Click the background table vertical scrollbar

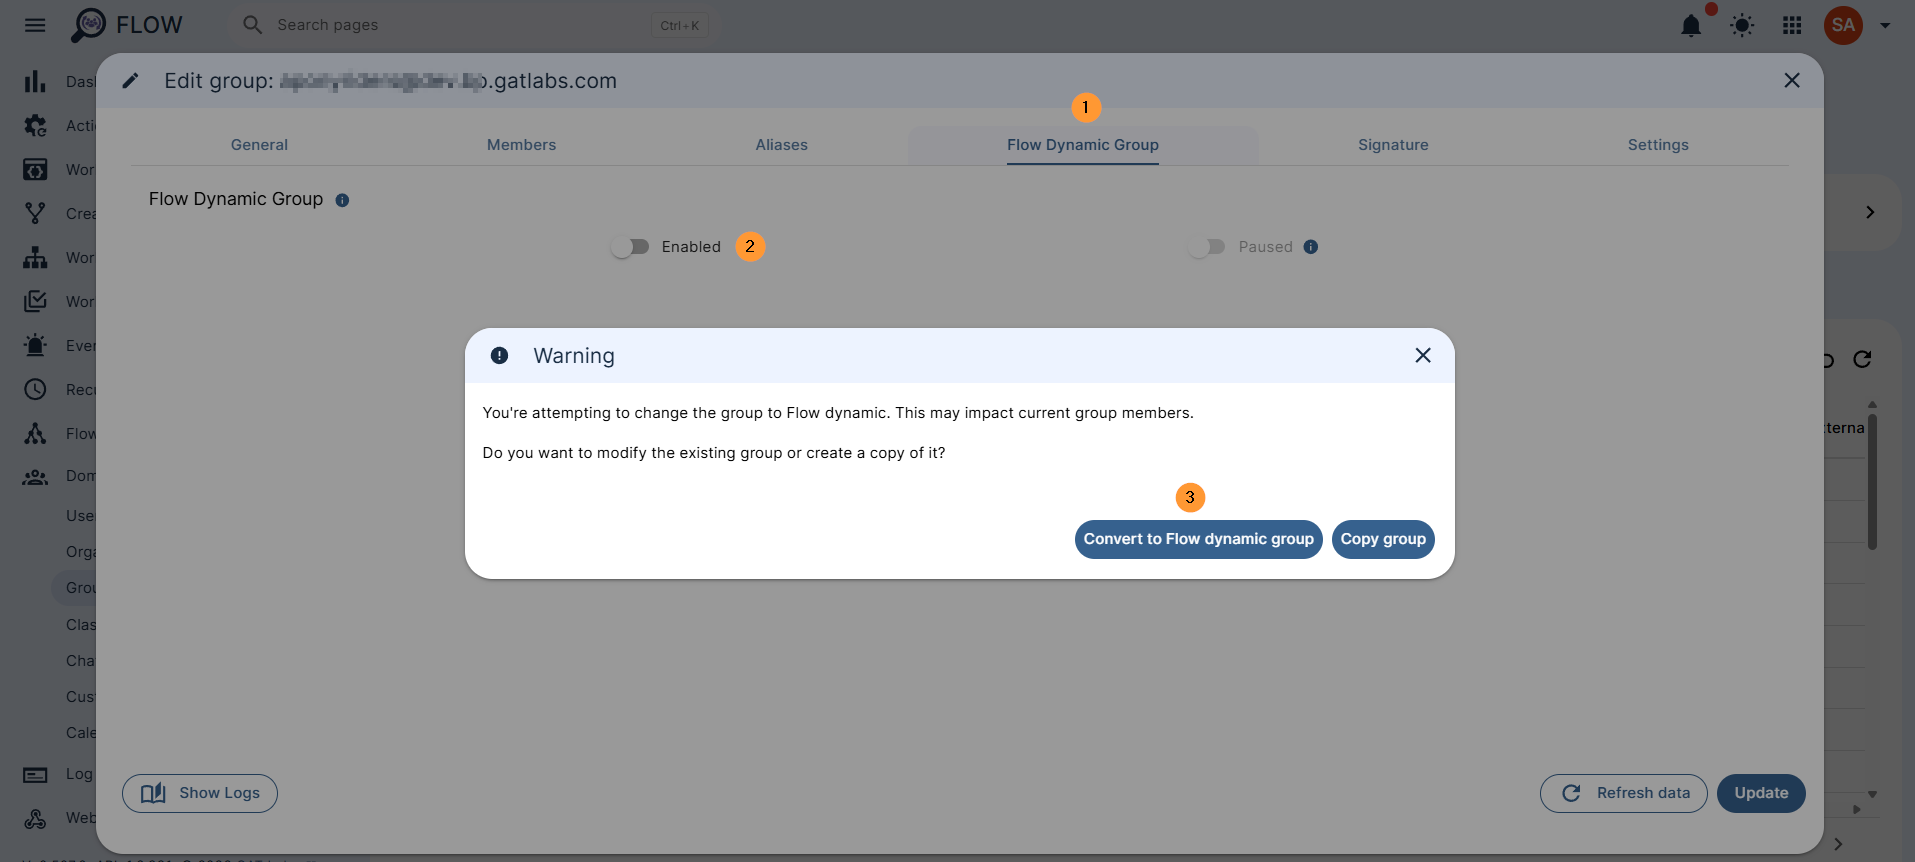point(1872,482)
